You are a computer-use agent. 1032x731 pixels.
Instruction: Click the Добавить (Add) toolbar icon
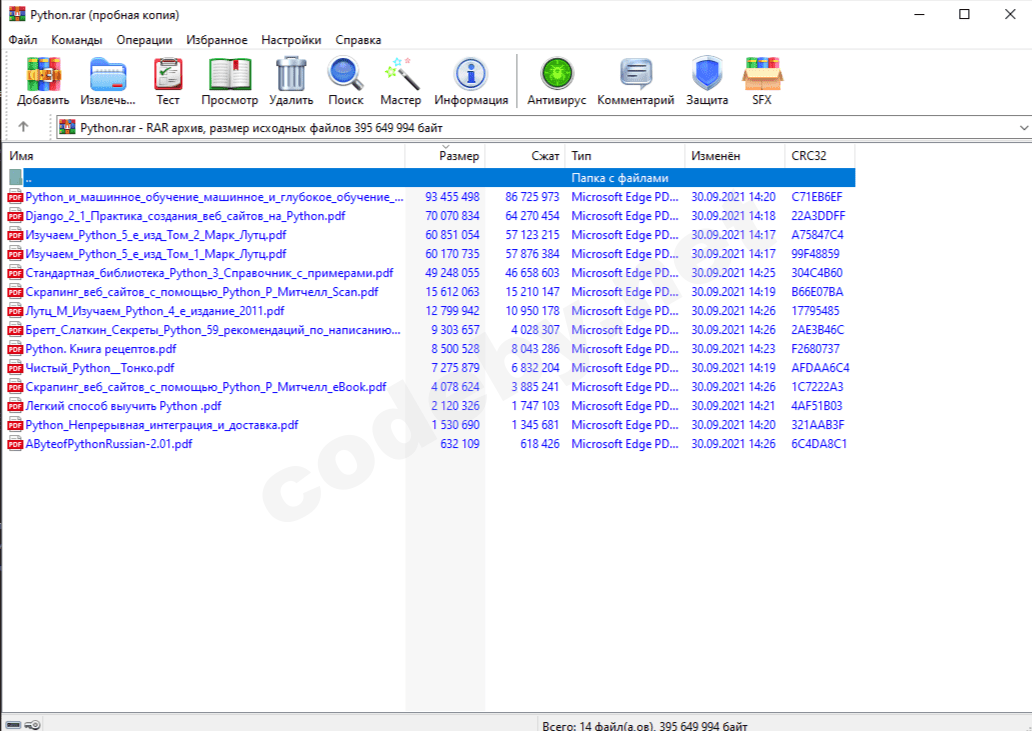coord(43,75)
